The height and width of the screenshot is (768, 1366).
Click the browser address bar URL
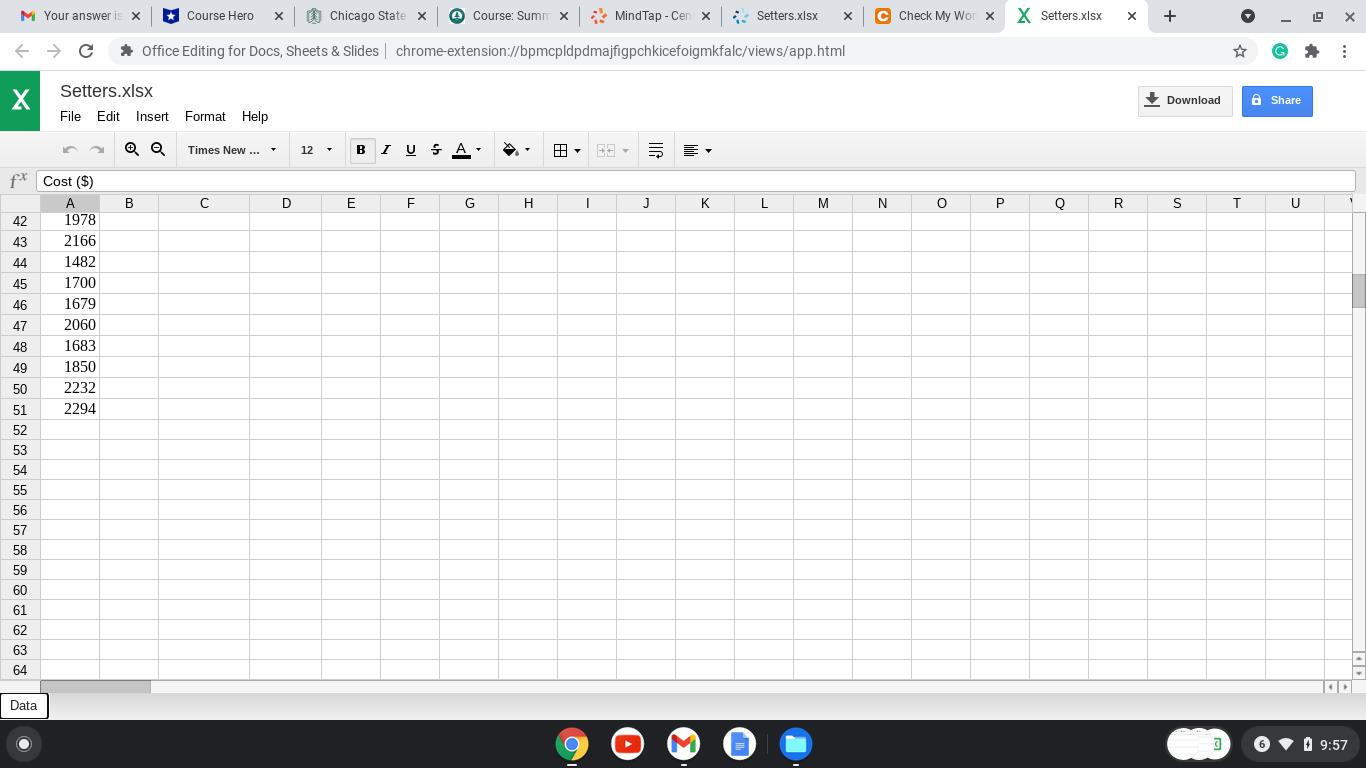[x=620, y=51]
